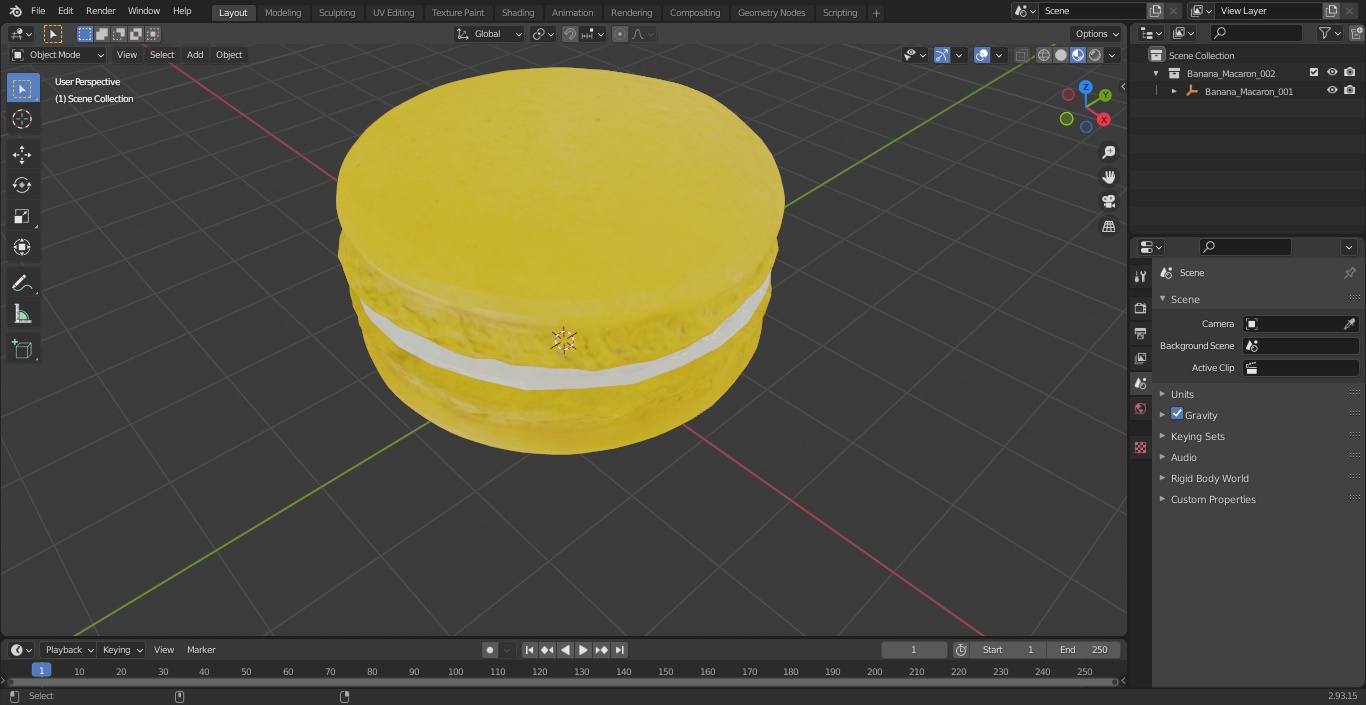Toggle exclude checkbox for Banana_Macaron_002
This screenshot has height=705, width=1366.
(x=1314, y=73)
